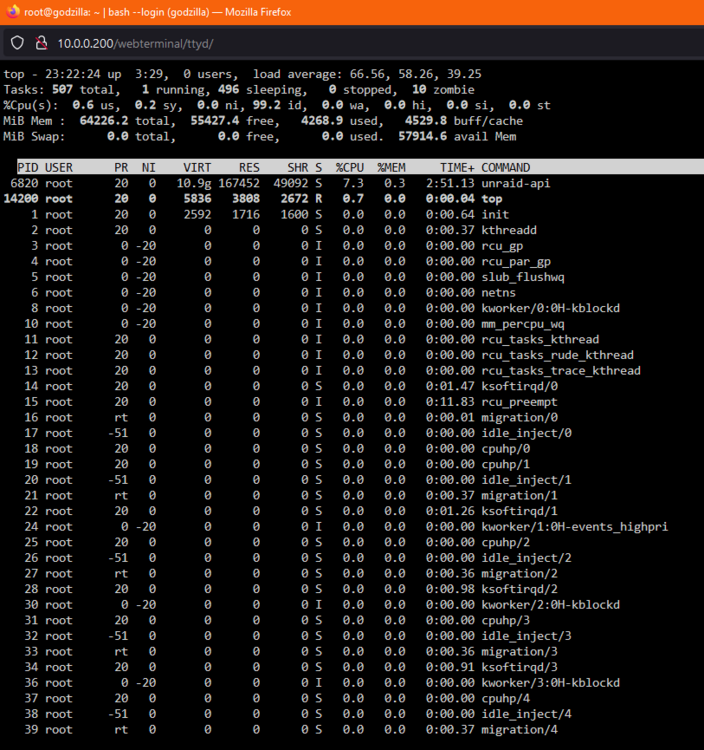
Task: Click the 7.3 %CPU value
Action: click(353, 183)
